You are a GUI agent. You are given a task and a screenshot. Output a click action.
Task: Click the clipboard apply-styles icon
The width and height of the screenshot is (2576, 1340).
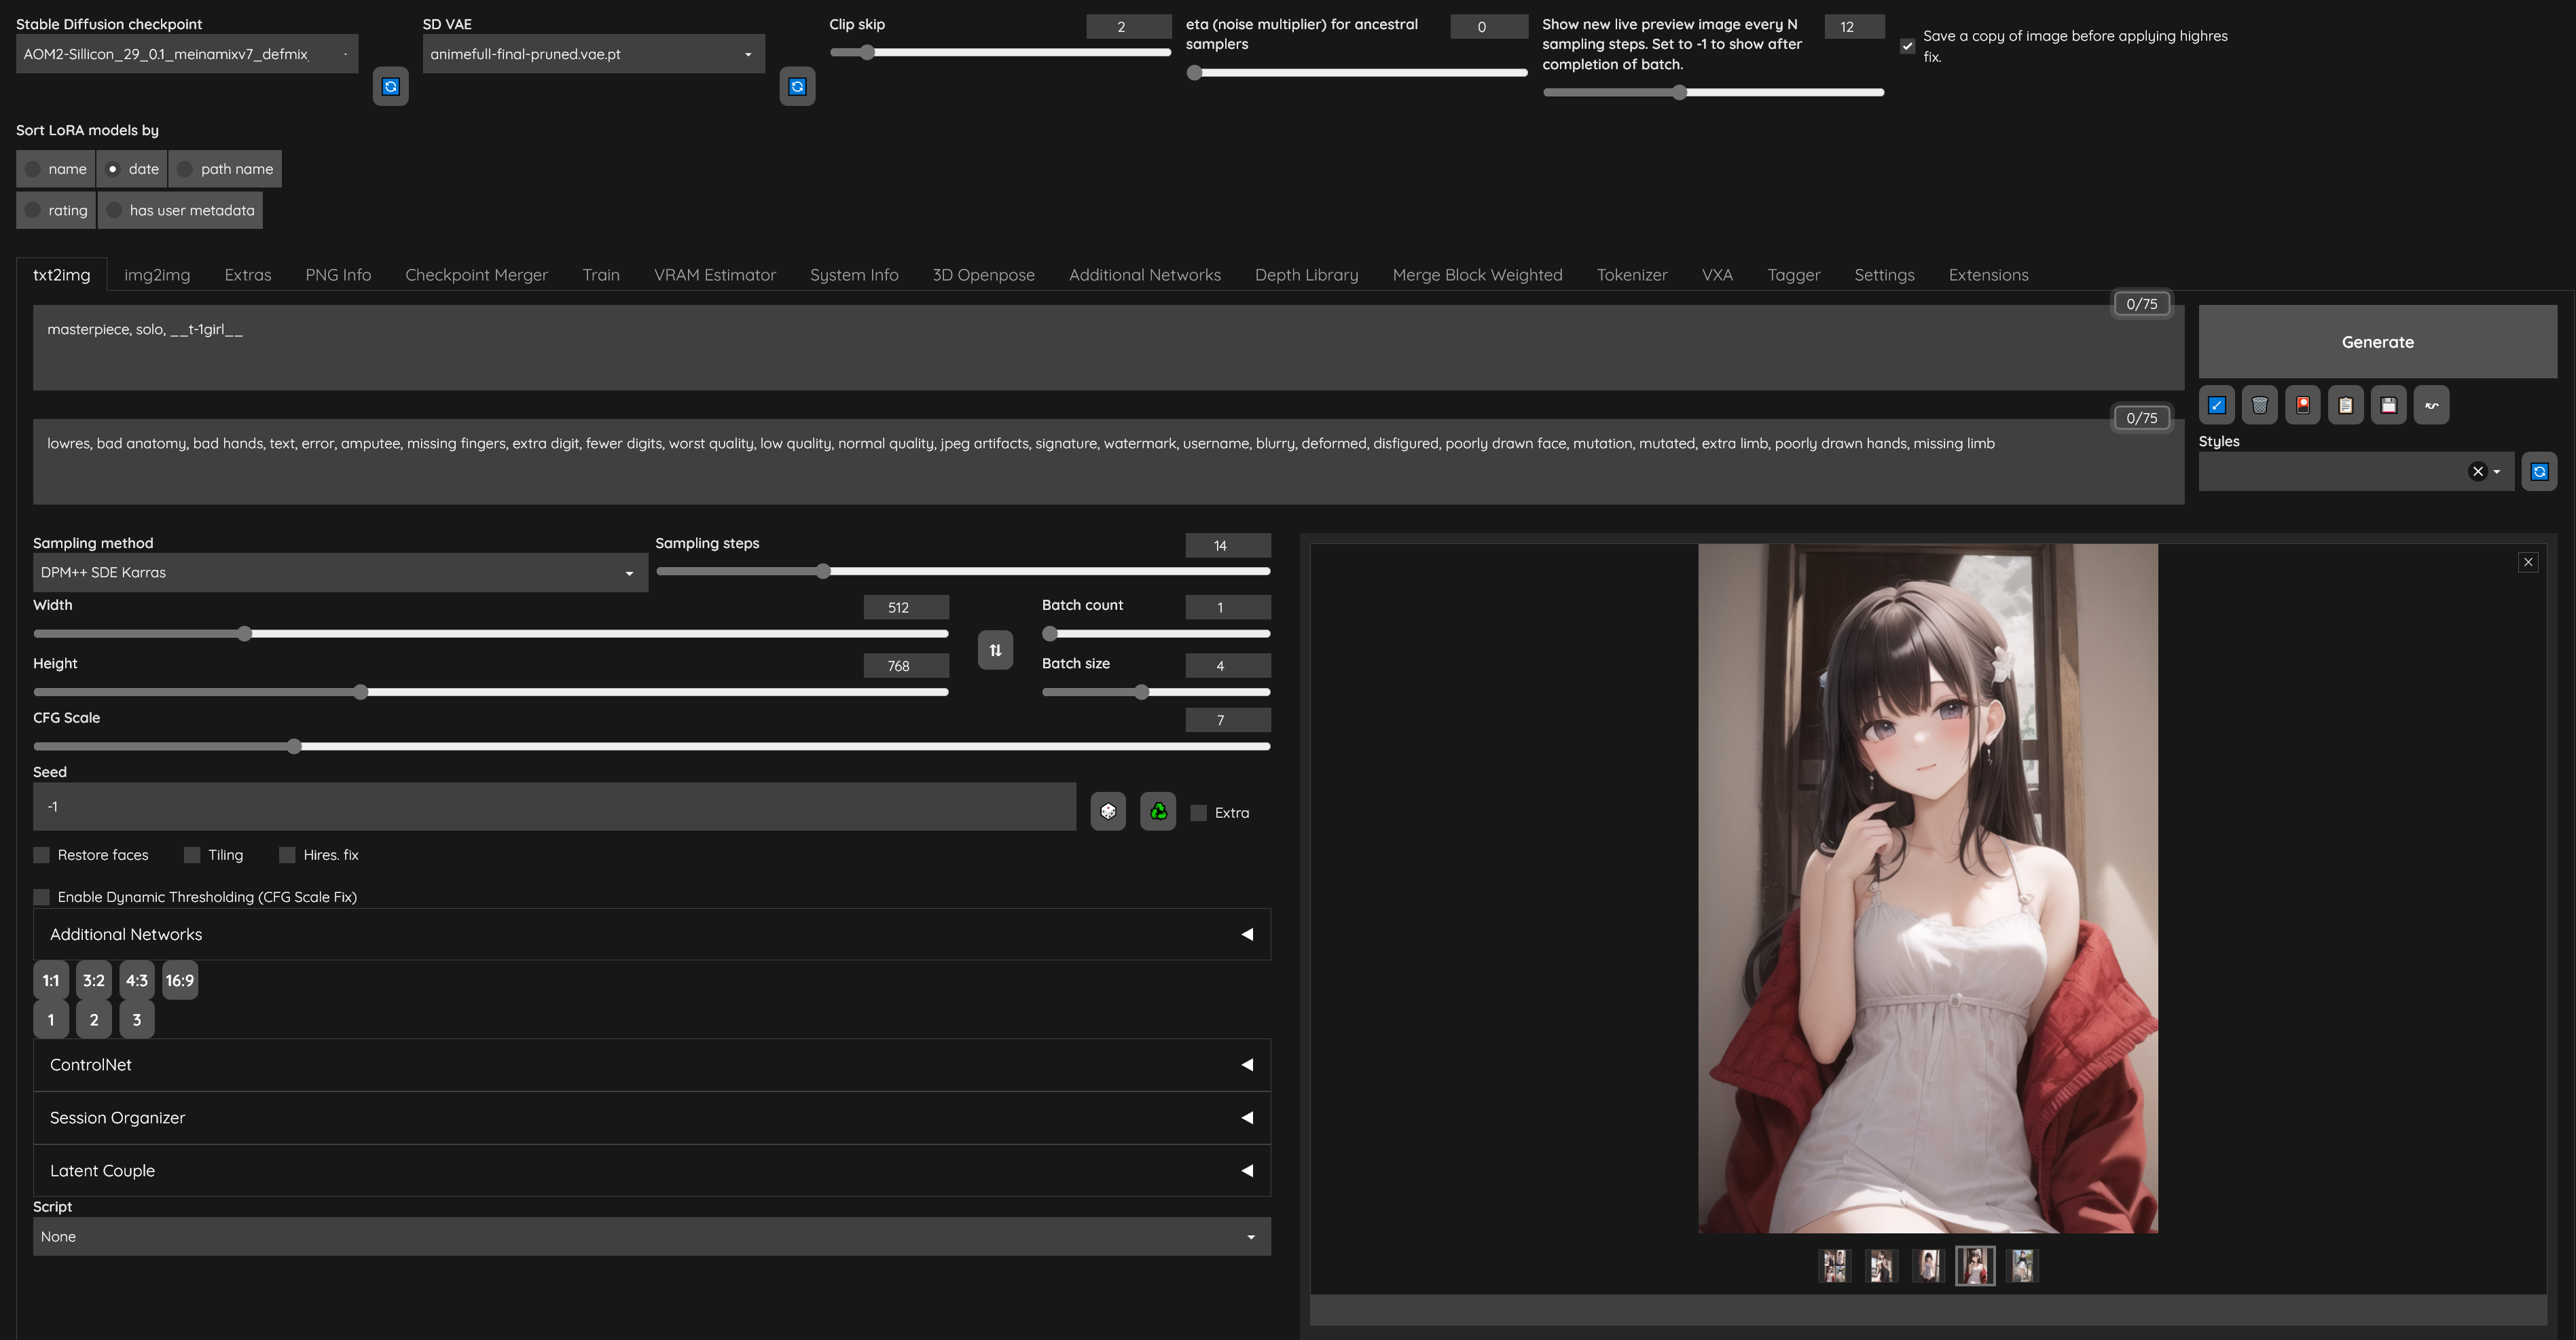[x=2345, y=405]
